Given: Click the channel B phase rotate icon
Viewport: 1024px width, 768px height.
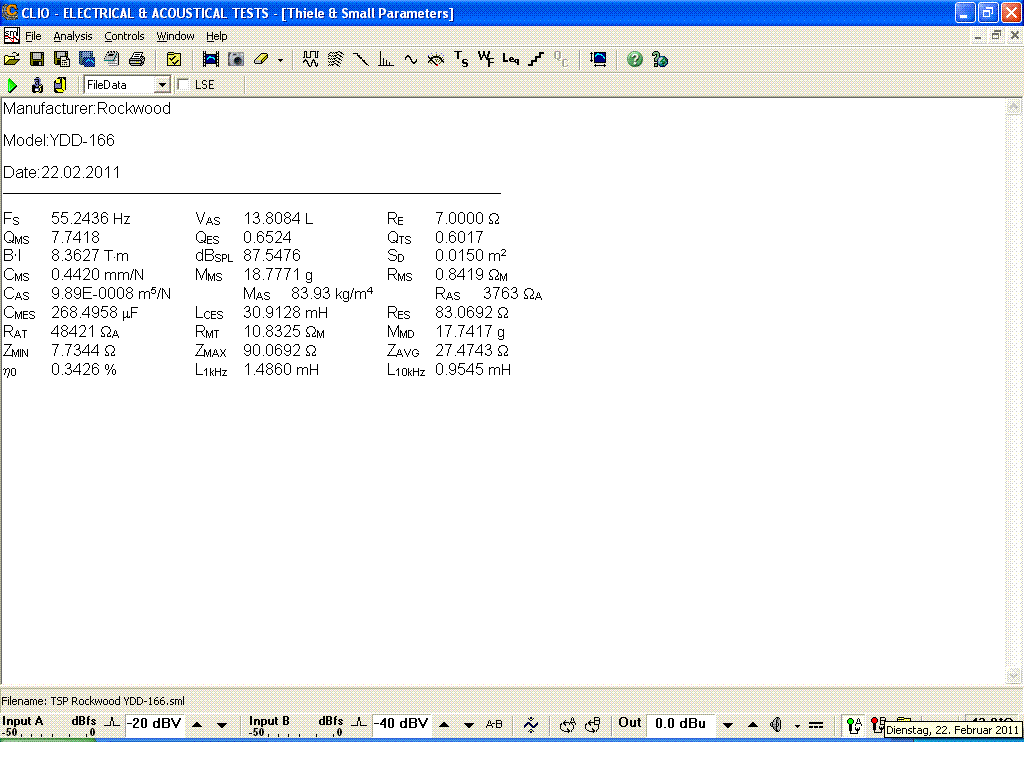Looking at the screenshot, I should coord(592,724).
